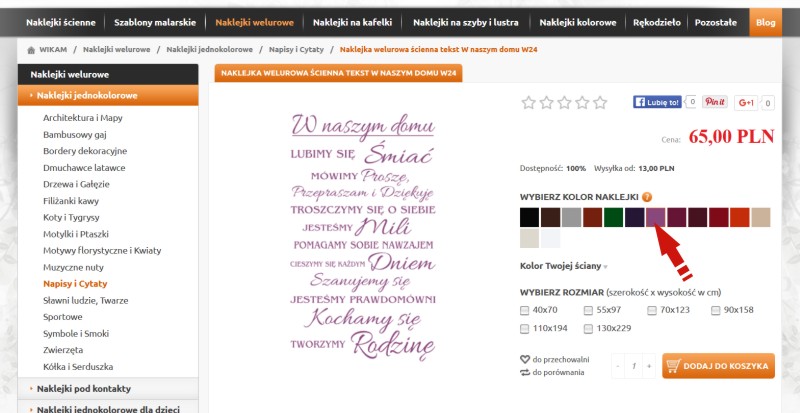Screen dimensions: 800x413
Task: Increase quantity with the plus button
Action: [649, 366]
